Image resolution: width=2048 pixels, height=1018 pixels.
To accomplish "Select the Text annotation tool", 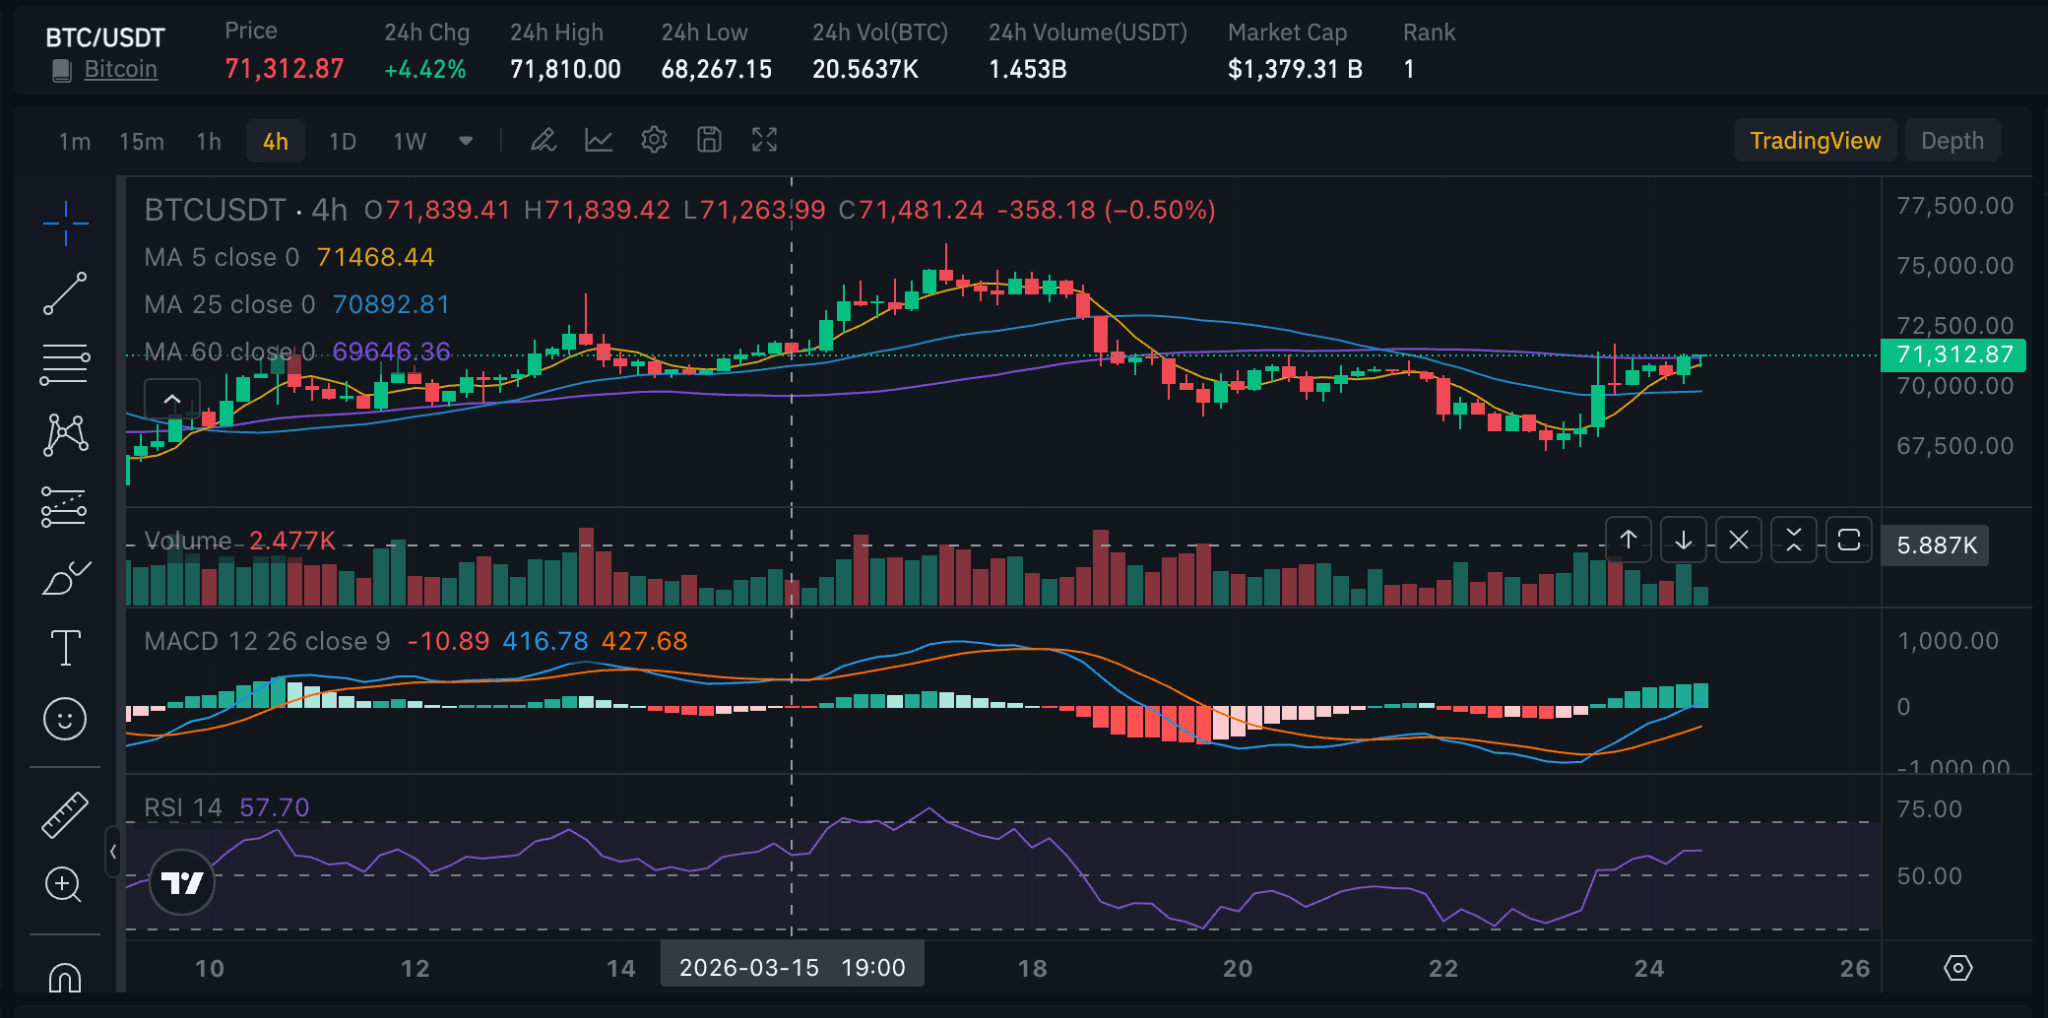I will tap(65, 648).
